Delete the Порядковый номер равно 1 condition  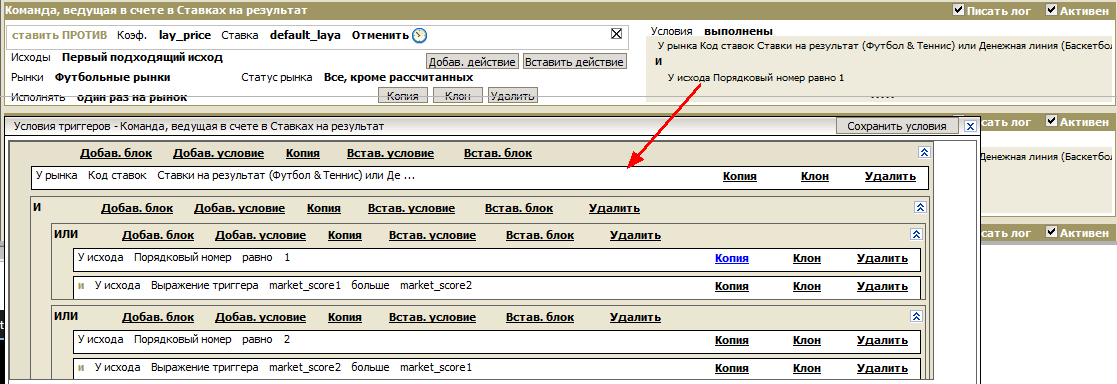click(883, 259)
